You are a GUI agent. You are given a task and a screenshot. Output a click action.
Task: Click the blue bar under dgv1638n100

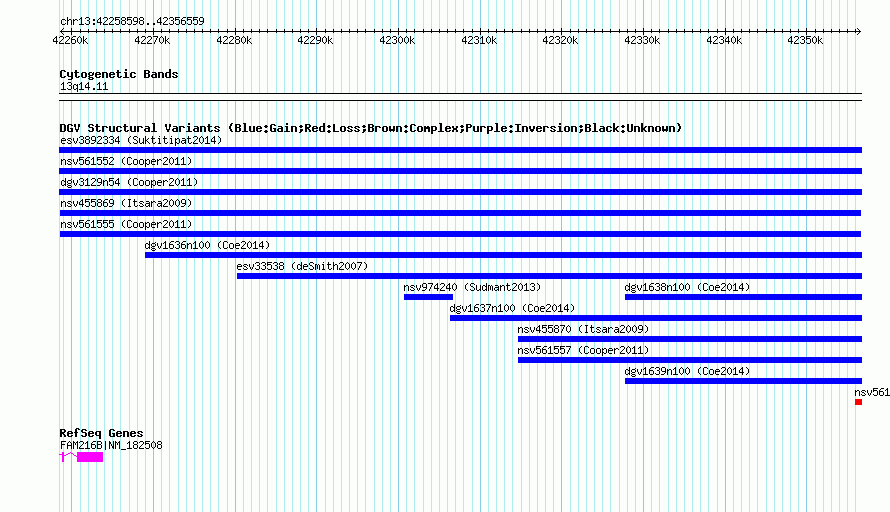744,297
